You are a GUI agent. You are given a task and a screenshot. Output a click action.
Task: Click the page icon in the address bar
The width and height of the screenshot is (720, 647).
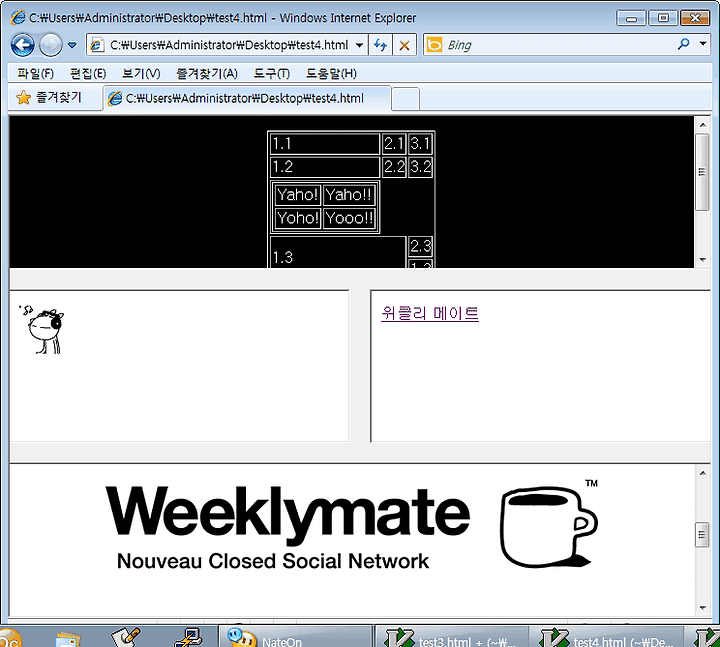(97, 45)
